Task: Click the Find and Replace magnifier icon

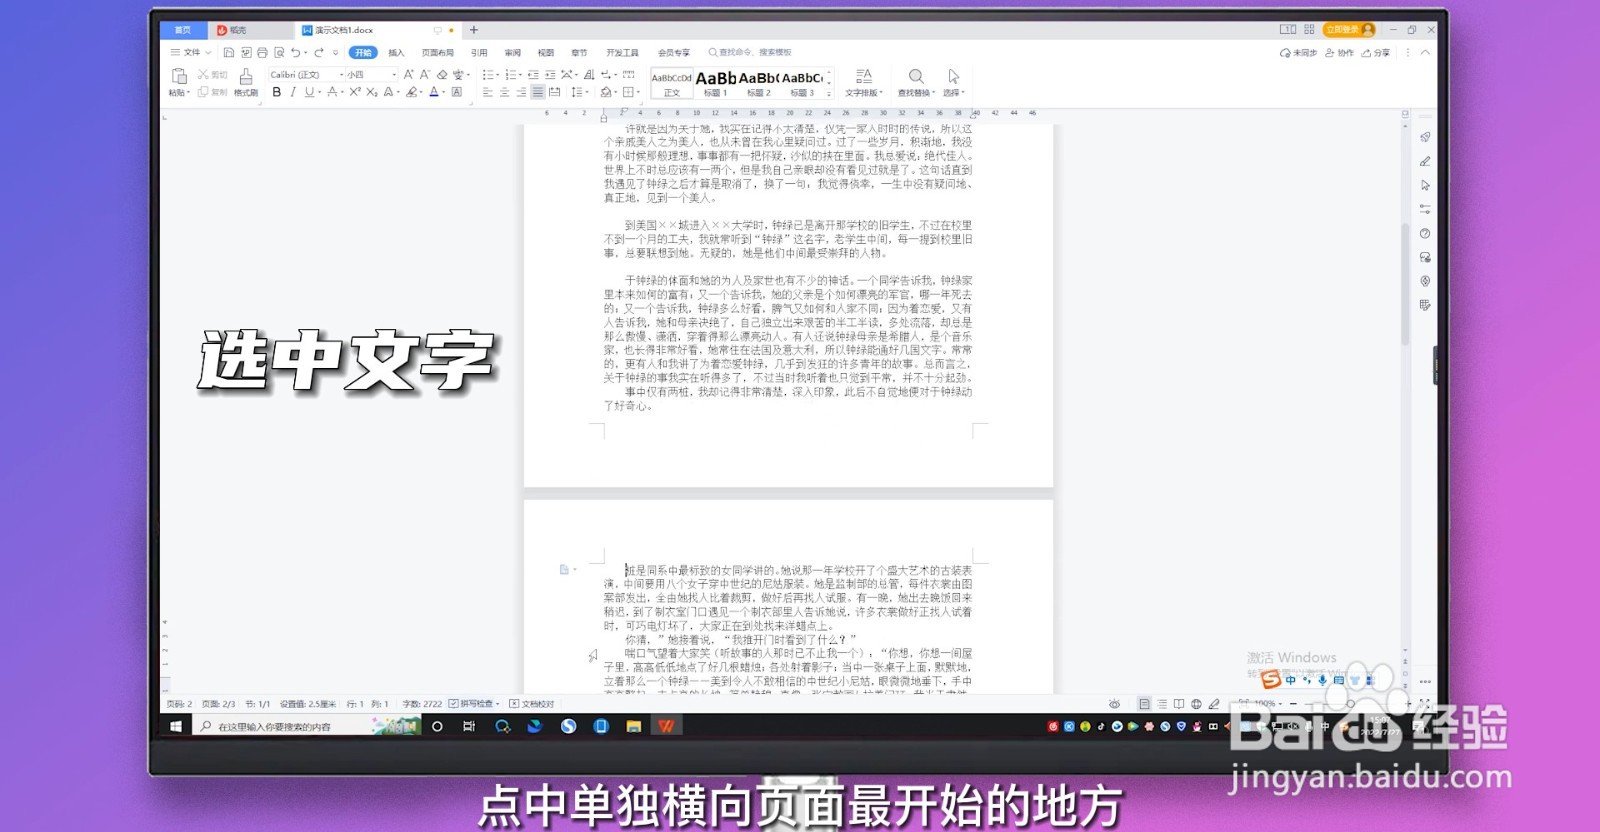Action: pyautogui.click(x=915, y=76)
